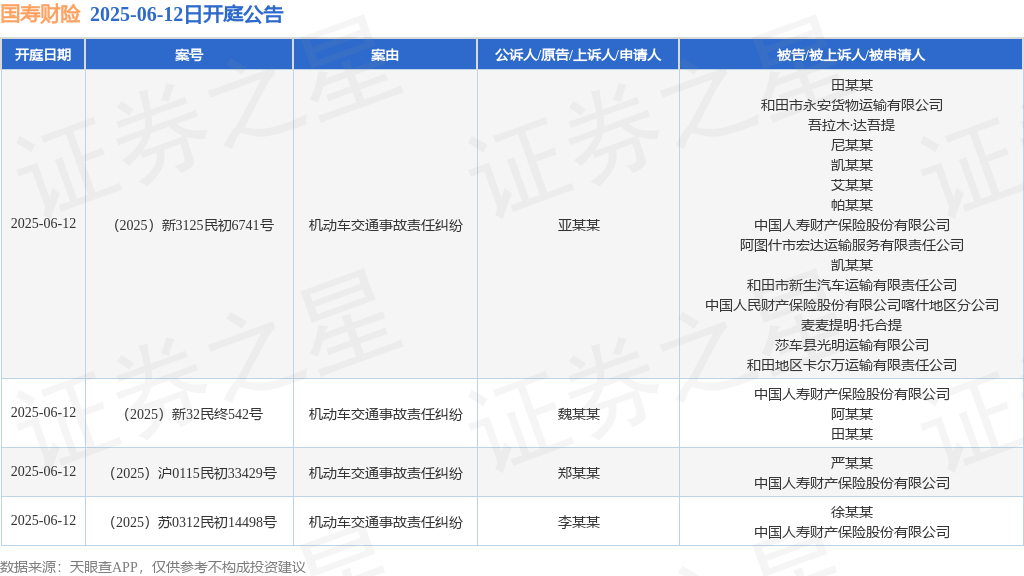1024x576 pixels.
Task: Click defendant 严某某
Action: 852,463
